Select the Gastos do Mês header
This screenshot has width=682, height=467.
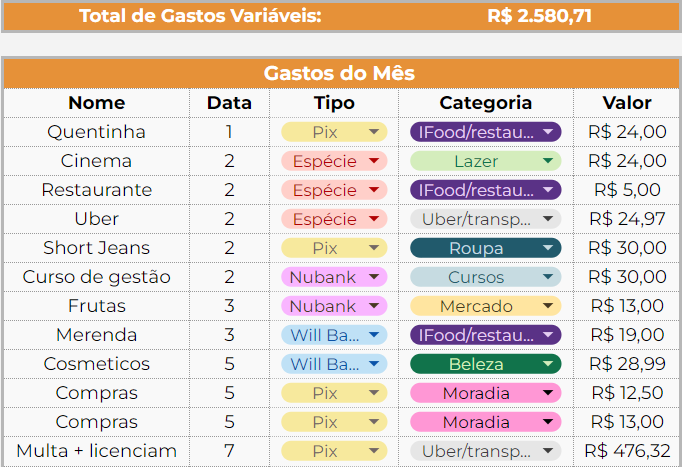point(340,73)
